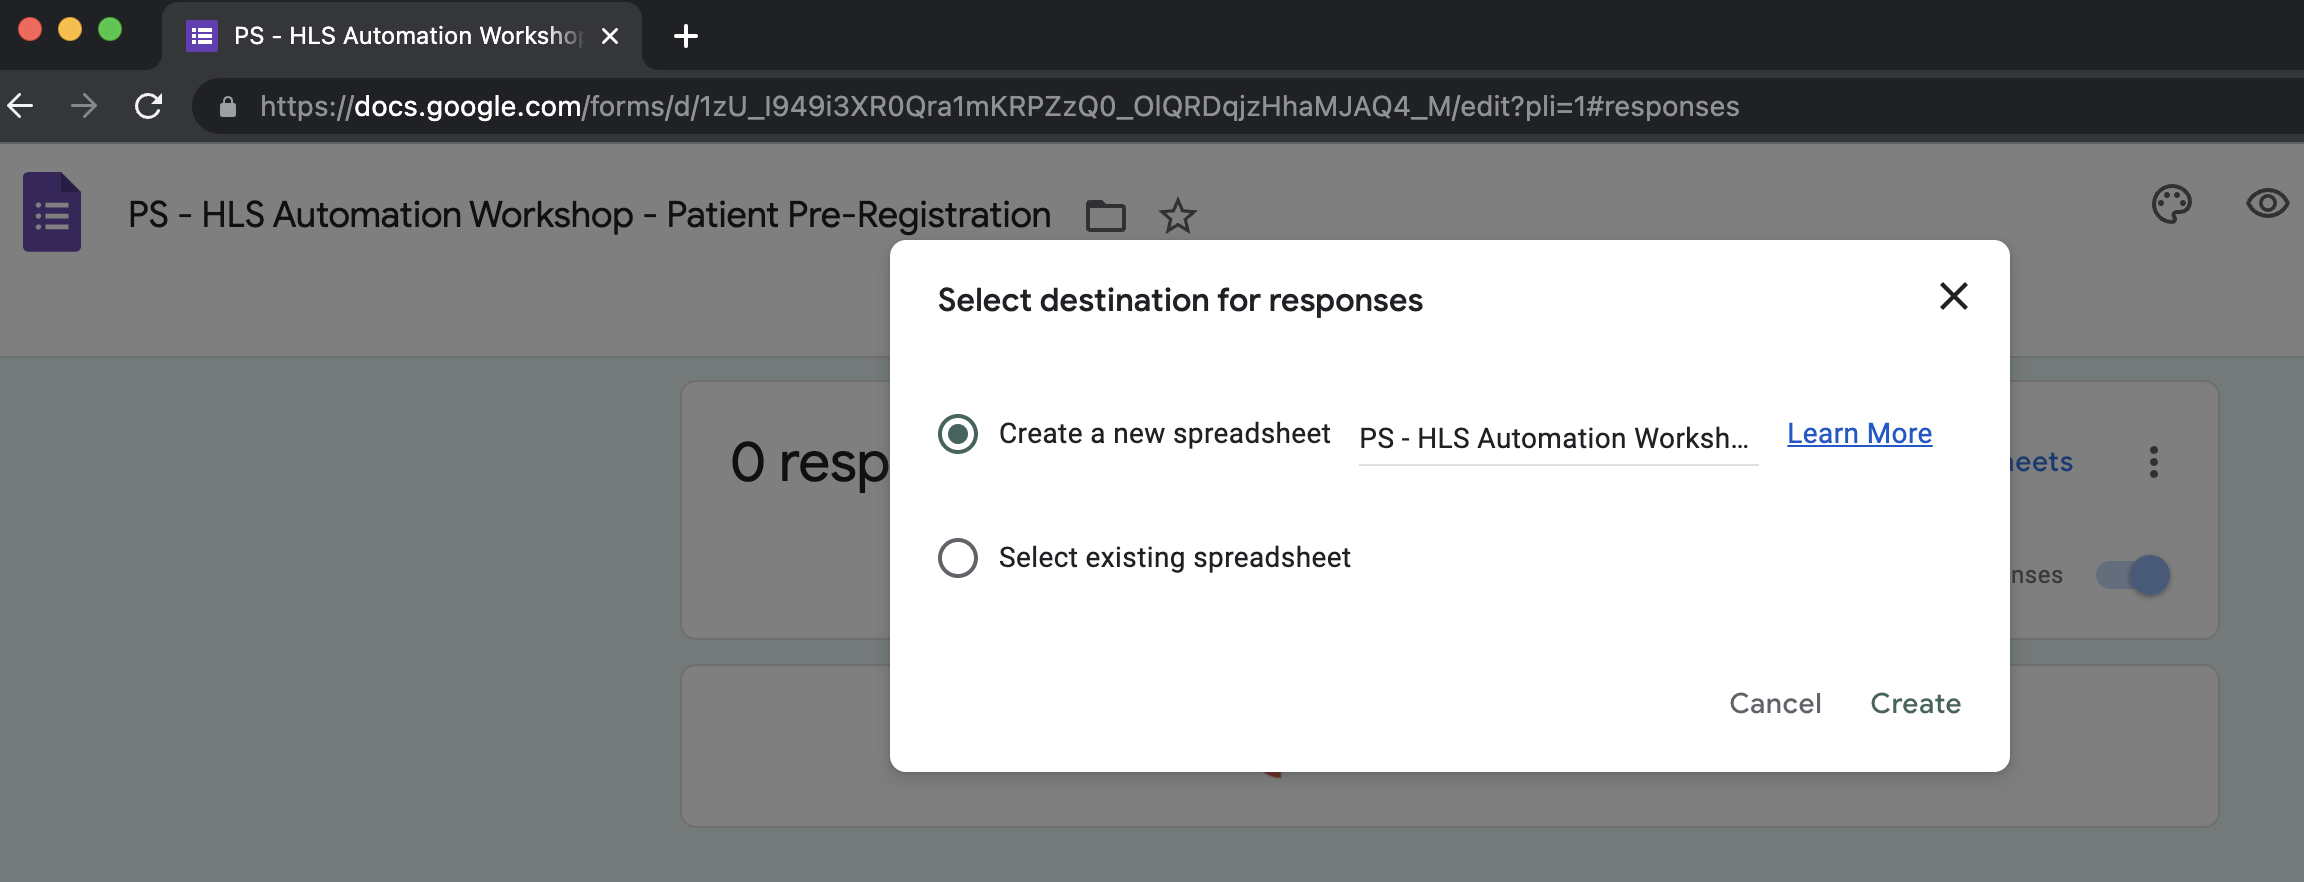This screenshot has width=2304, height=882.
Task: Click the browser back arrow
Action: click(21, 106)
